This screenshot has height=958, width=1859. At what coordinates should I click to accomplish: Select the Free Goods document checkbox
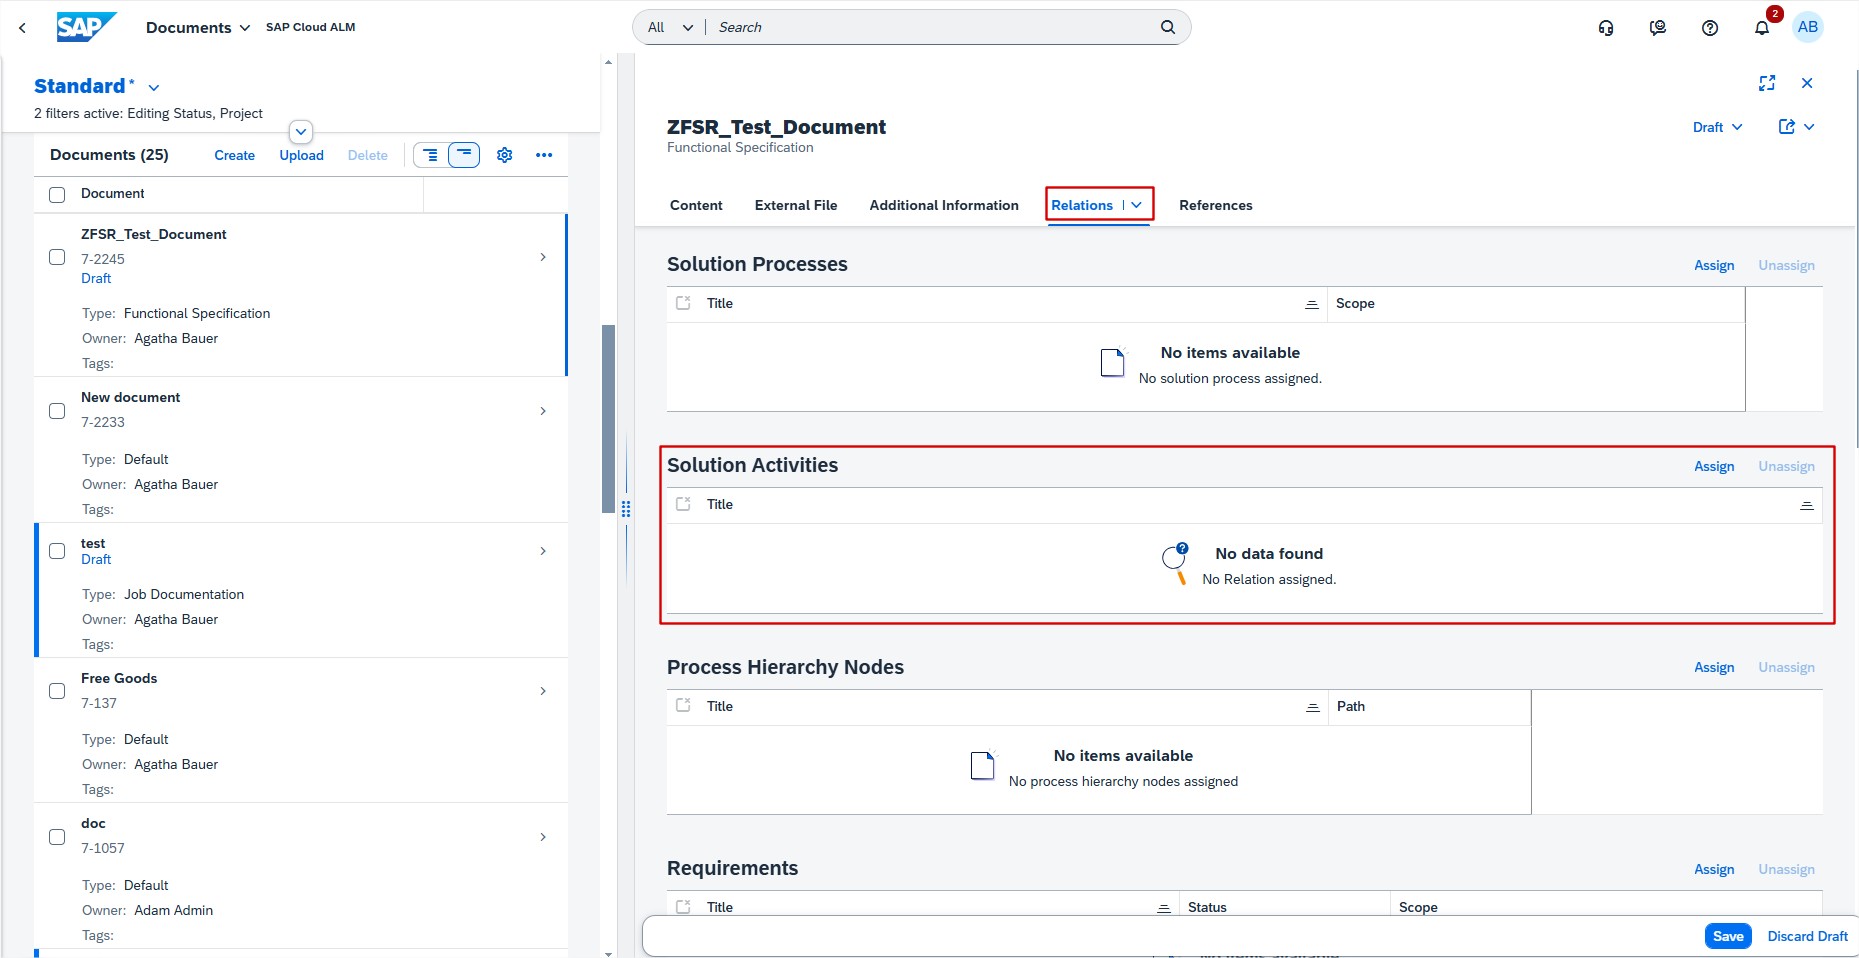point(57,691)
